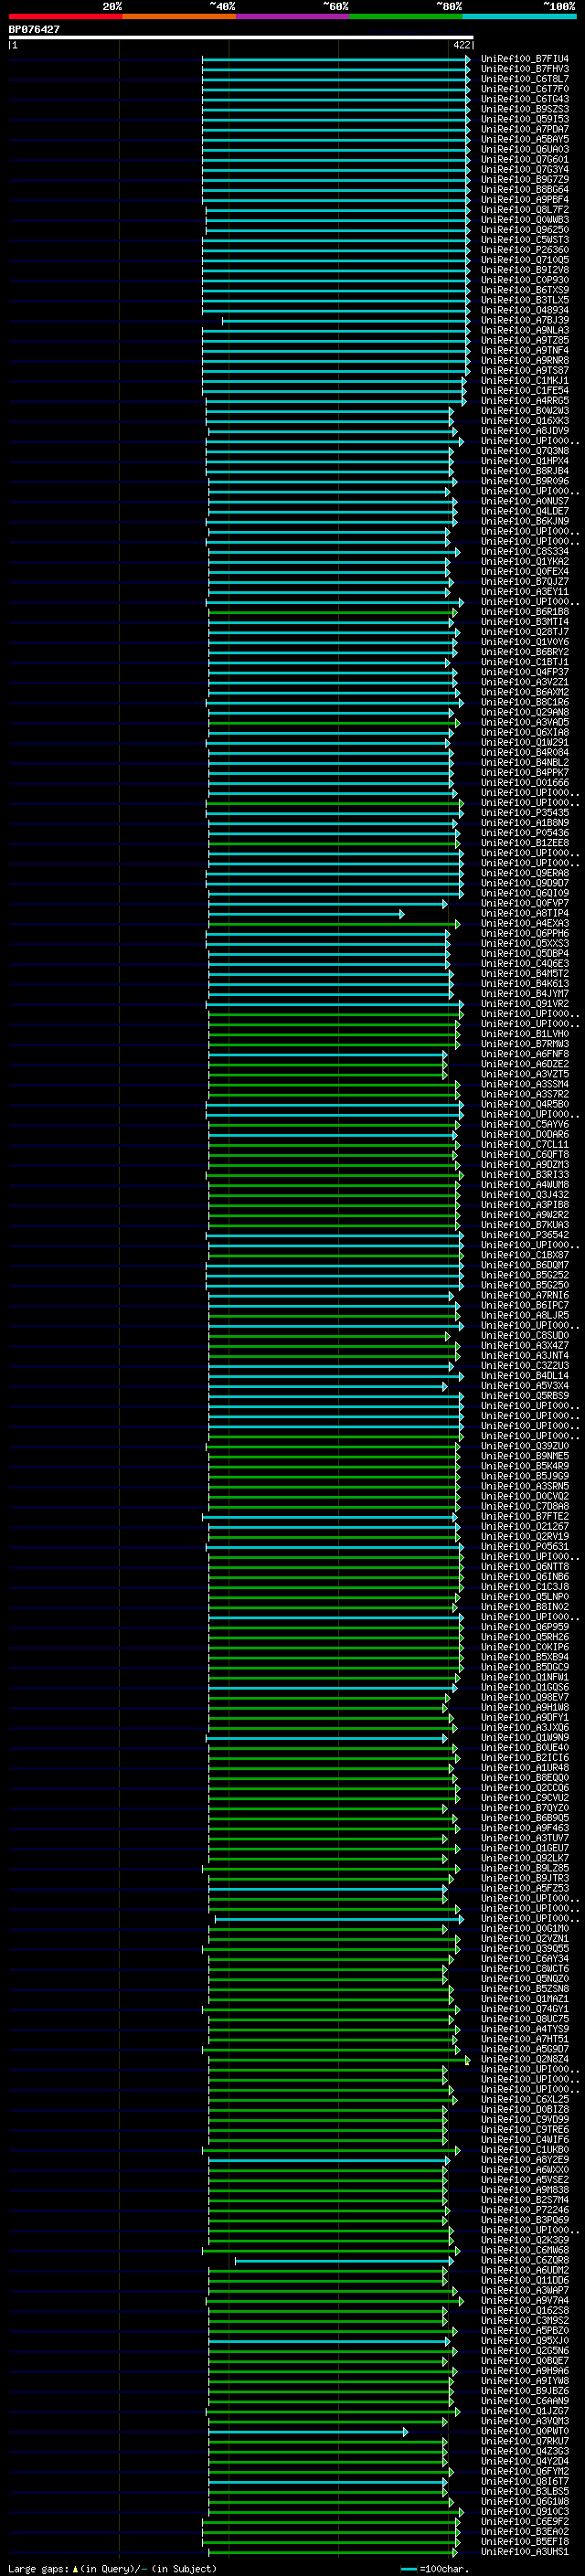Select the UniRef100_Q4R5B0 label

[524, 1104]
